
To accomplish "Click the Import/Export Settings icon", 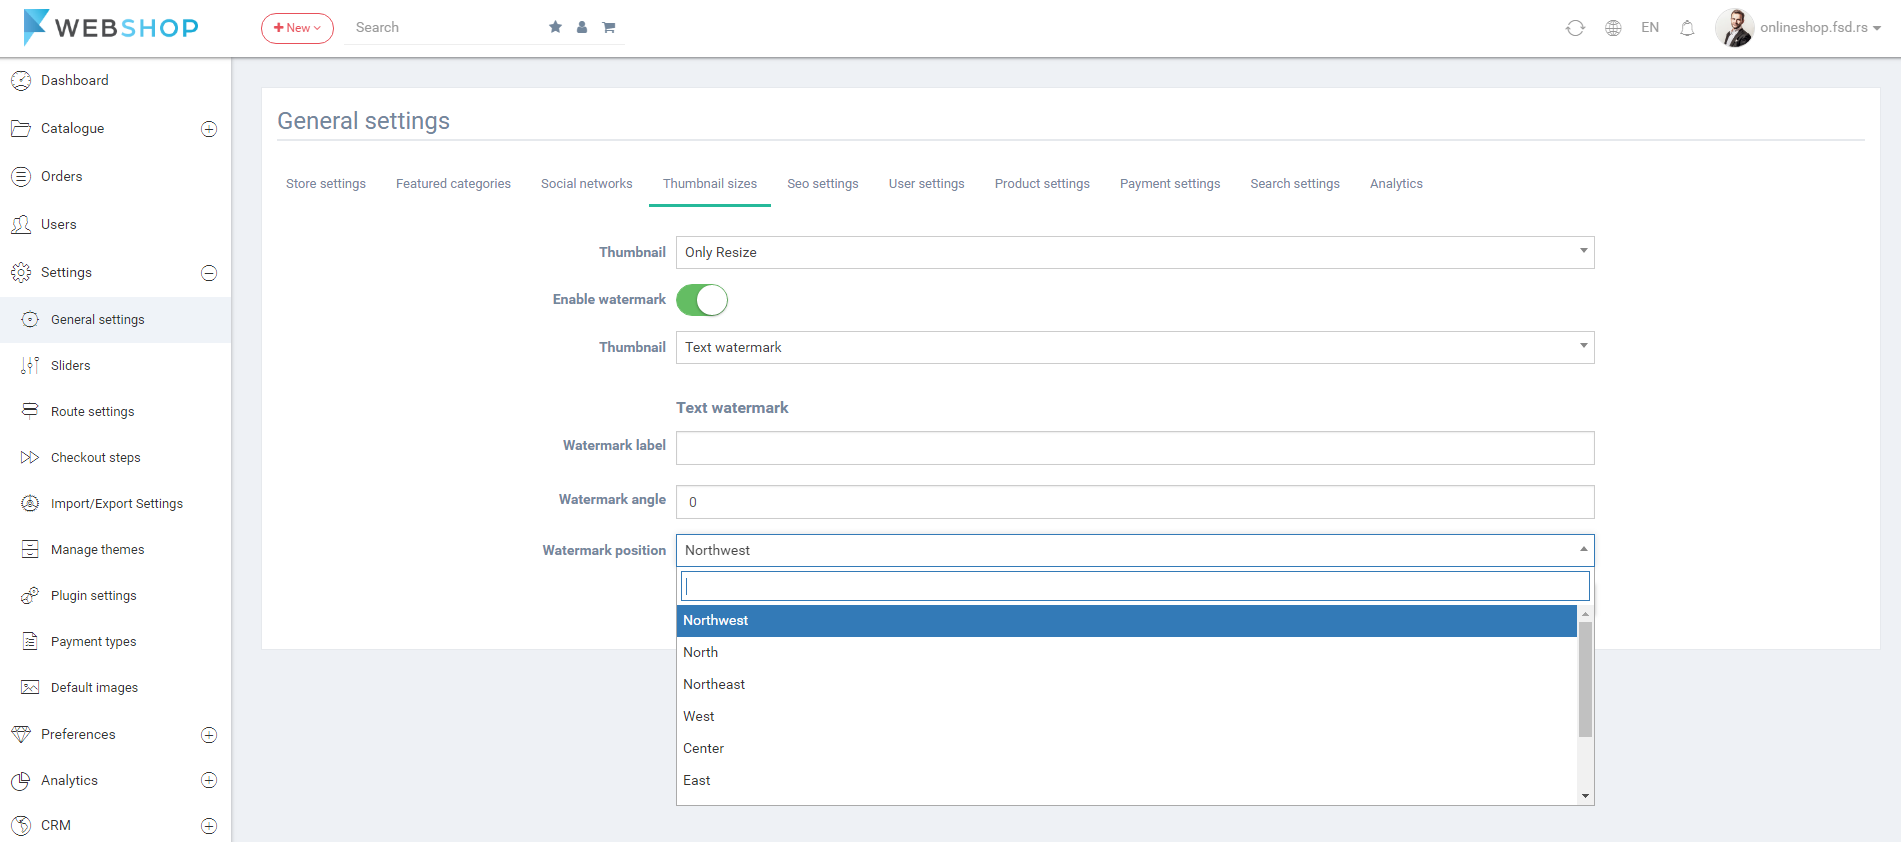I will tap(31, 504).
